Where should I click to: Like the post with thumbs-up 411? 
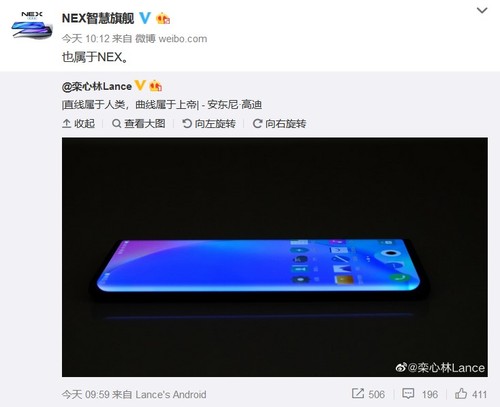tap(471, 394)
